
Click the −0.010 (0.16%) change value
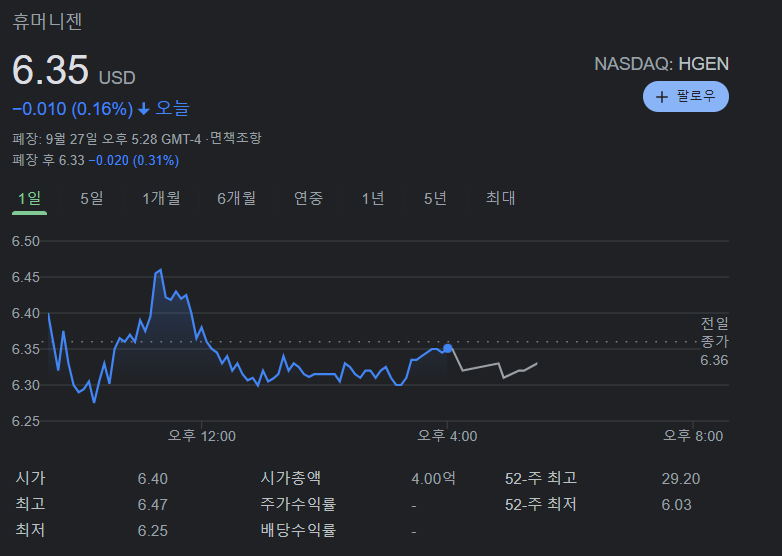click(x=72, y=109)
